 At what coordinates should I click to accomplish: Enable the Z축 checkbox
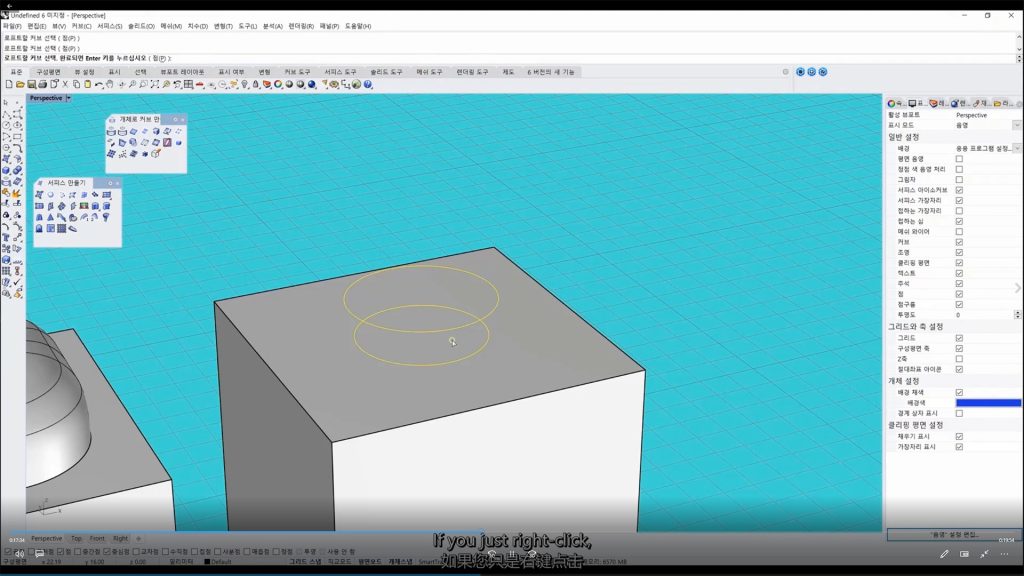pos(959,359)
